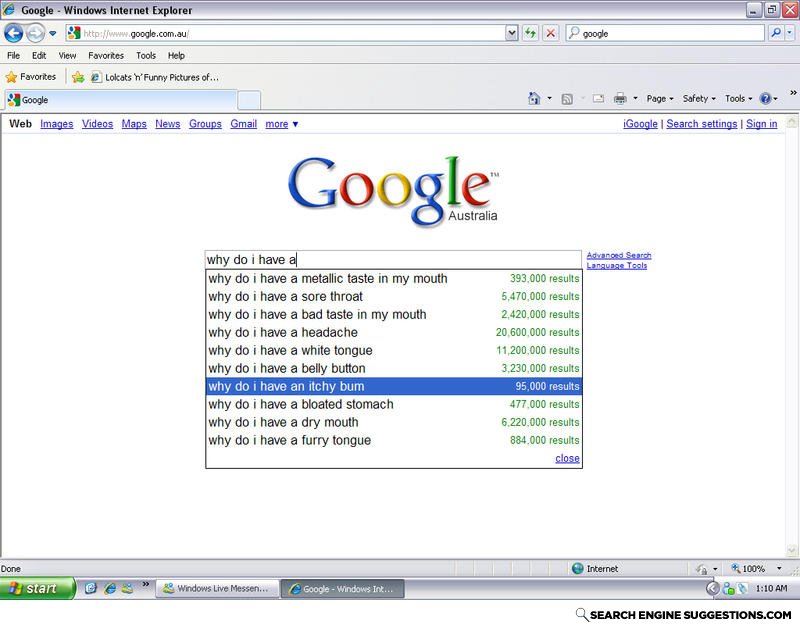Click the blue Help question mark icon
Image resolution: width=800 pixels, height=626 pixels.
[765, 98]
